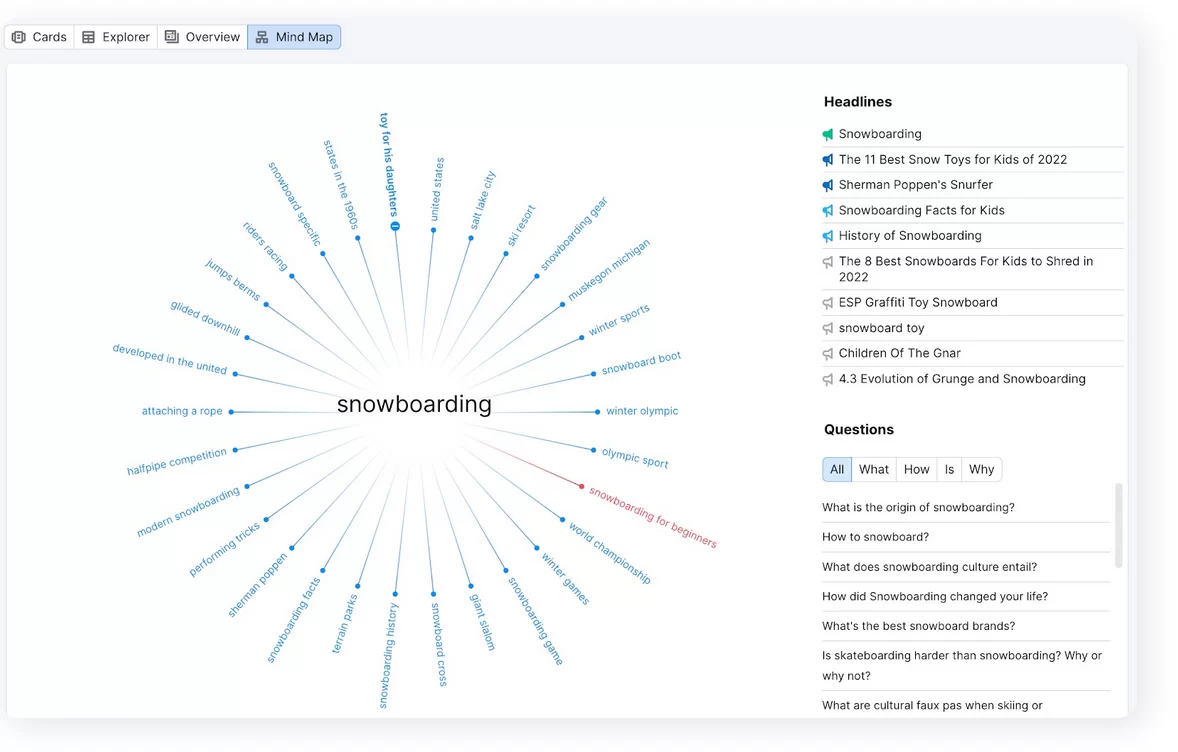
Task: Select the 'modern snowboarding' mind map node
Action: coord(189,512)
